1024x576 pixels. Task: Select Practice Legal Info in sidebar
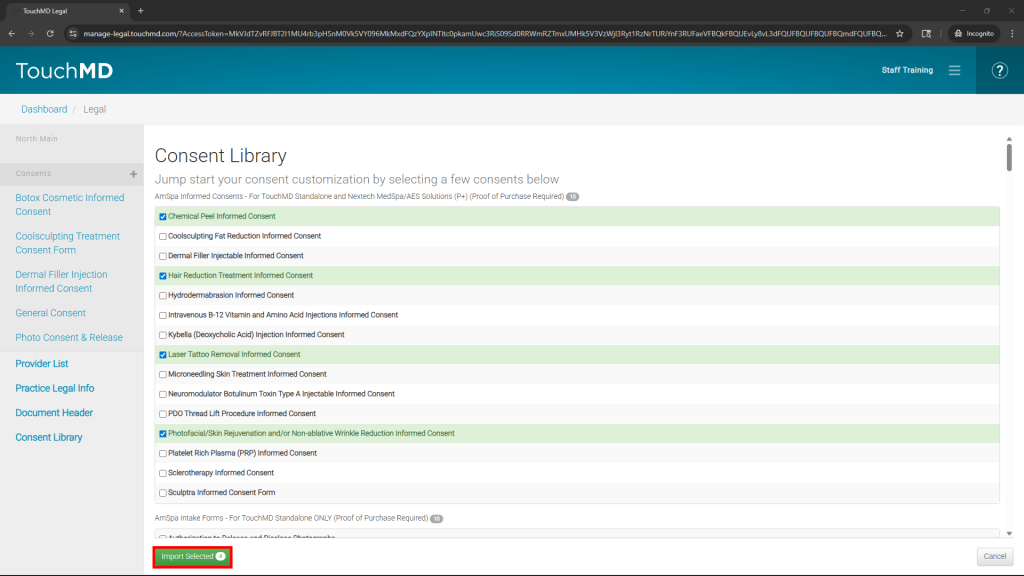[55, 388]
